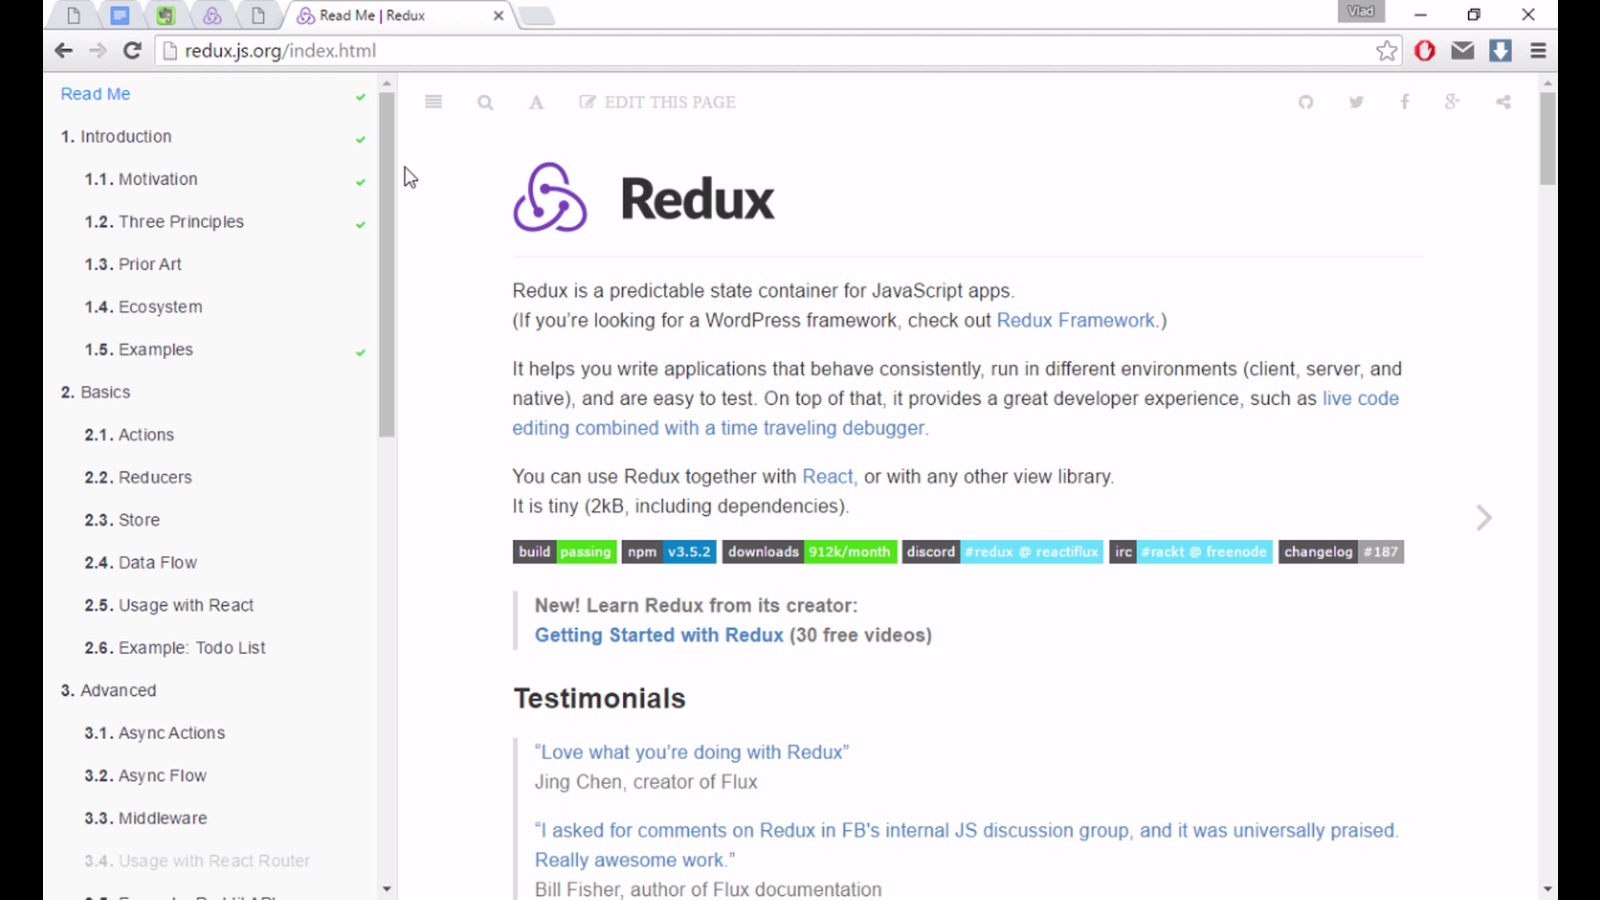1600x900 pixels.
Task: Open 1.1. Motivation section
Action: tap(141, 179)
